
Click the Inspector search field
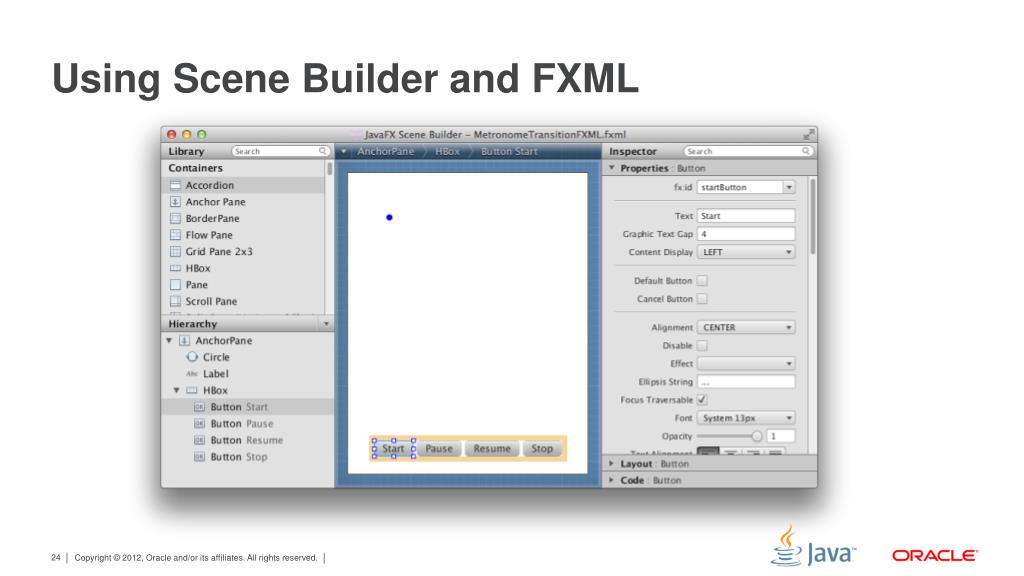[748, 151]
